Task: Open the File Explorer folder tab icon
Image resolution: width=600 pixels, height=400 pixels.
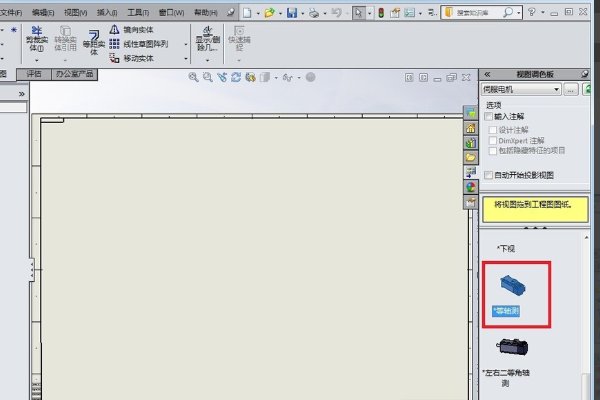Action: (471, 157)
